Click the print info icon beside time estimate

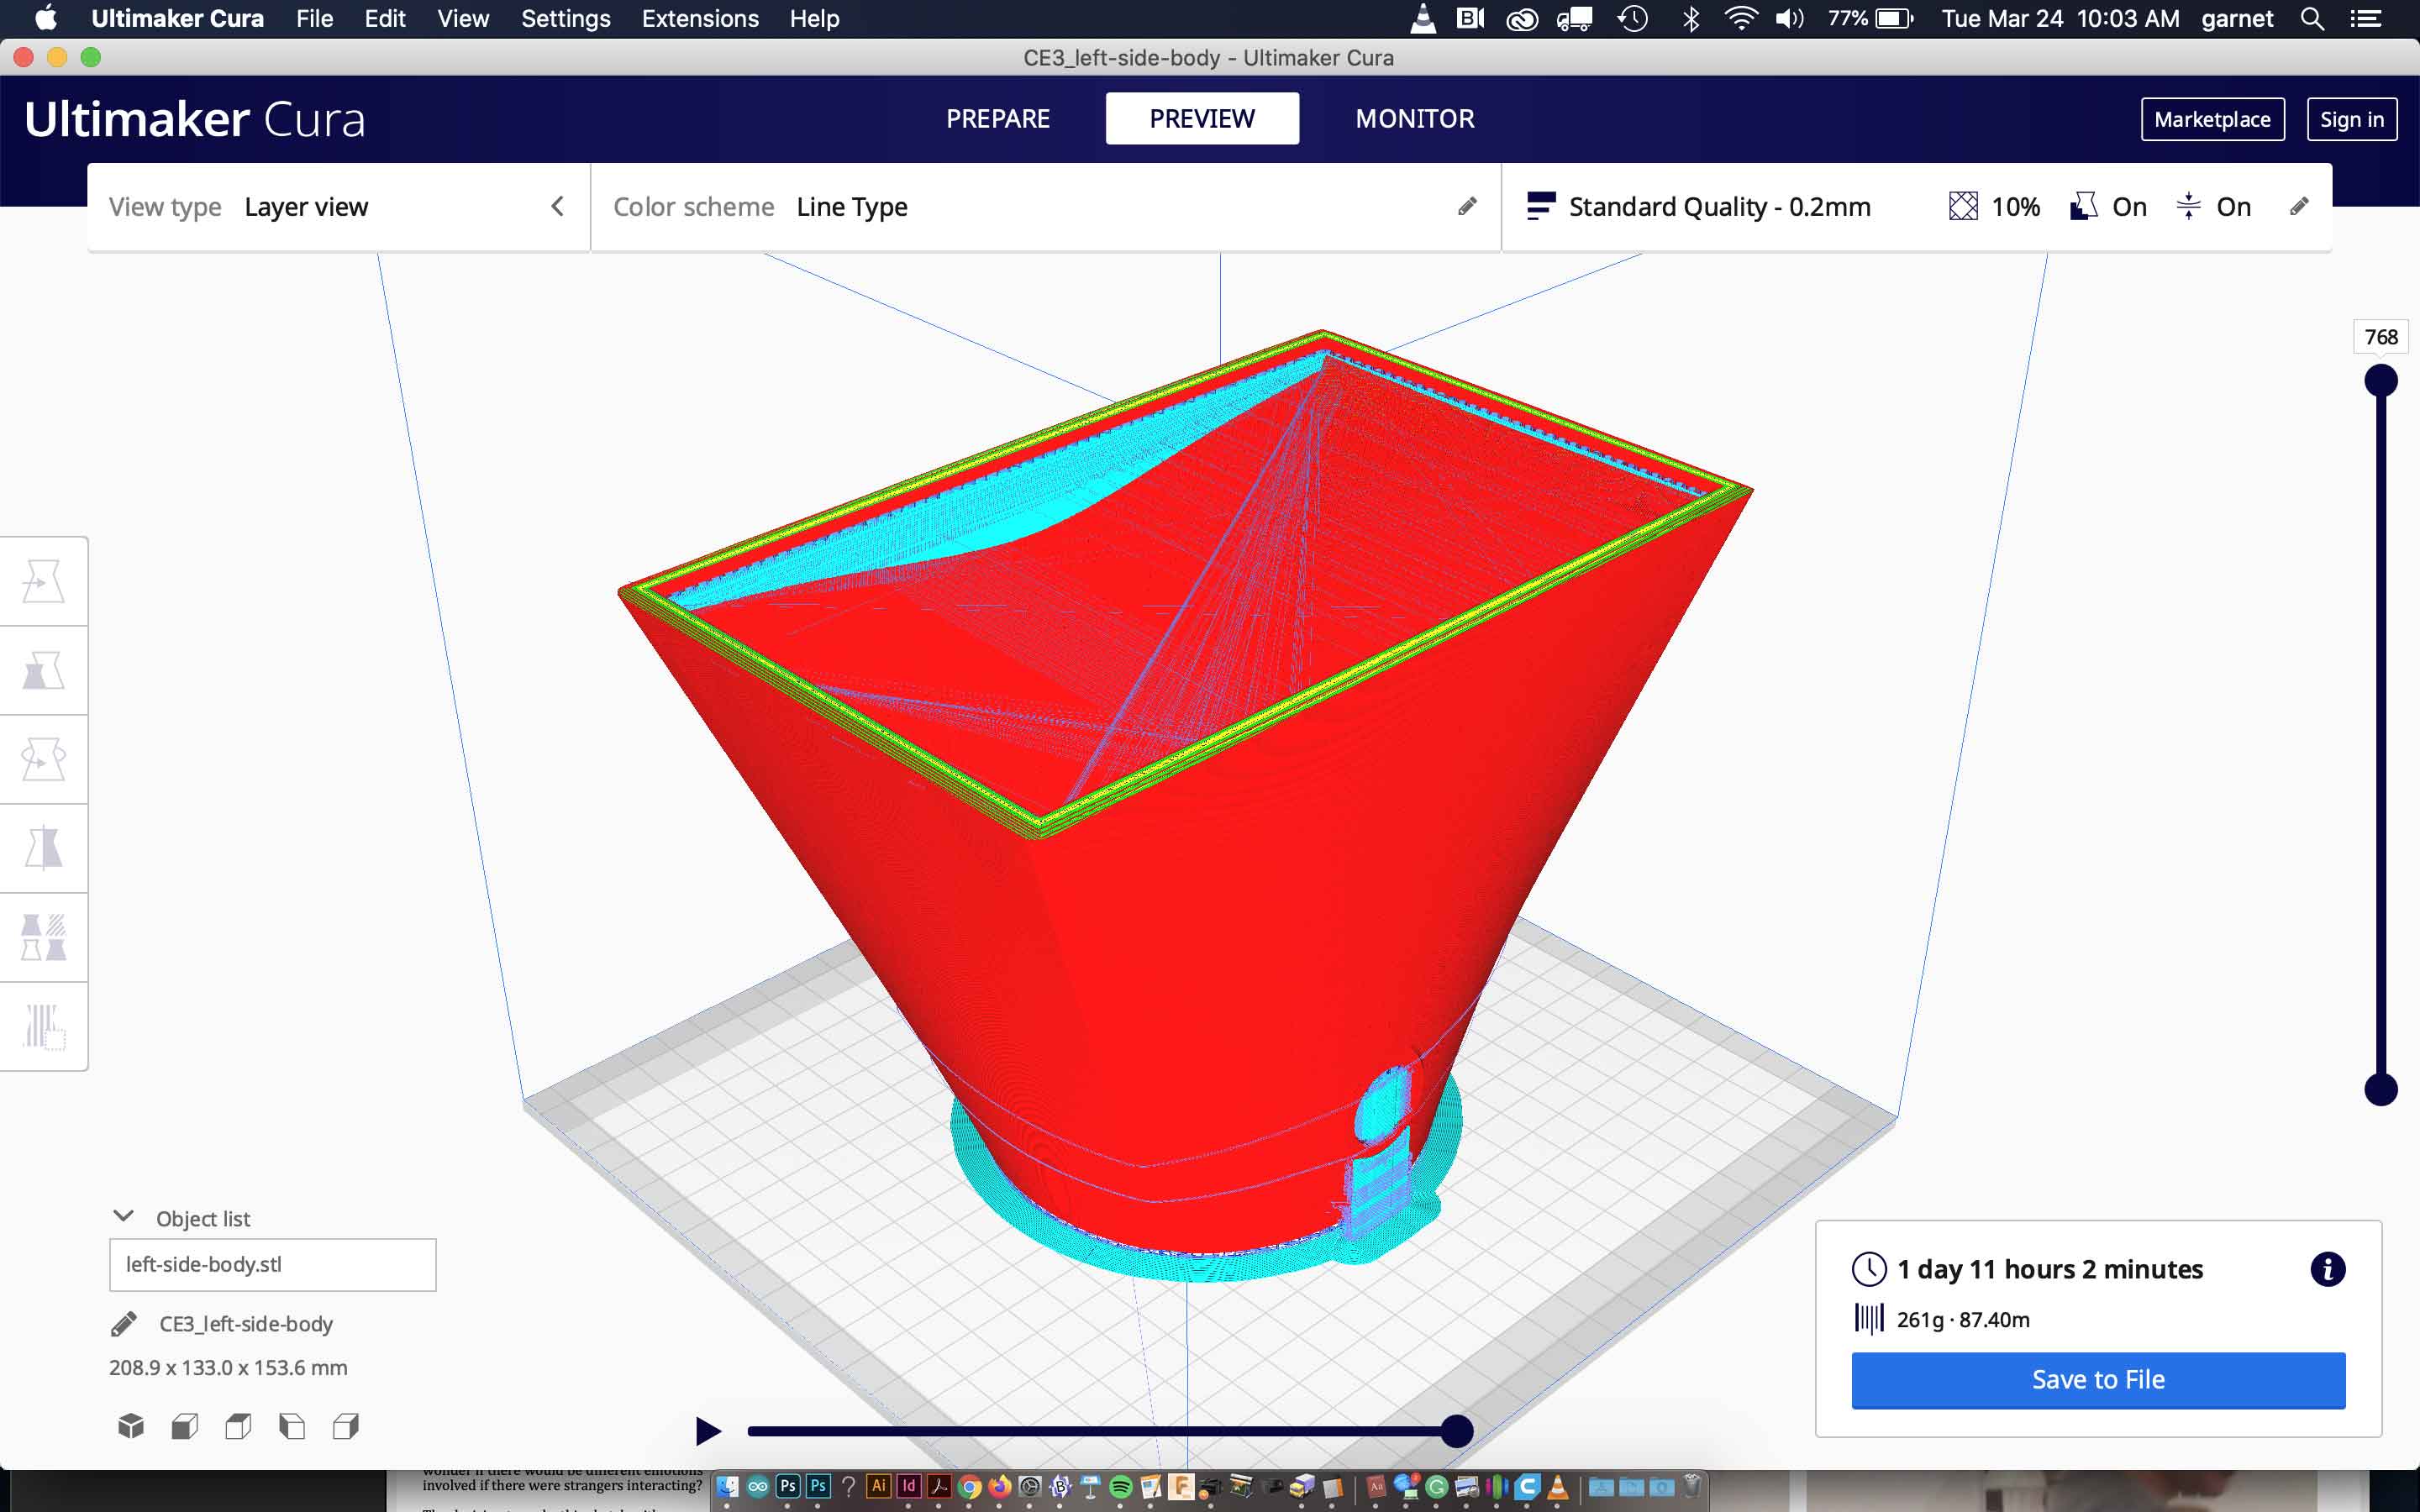coord(2327,1269)
